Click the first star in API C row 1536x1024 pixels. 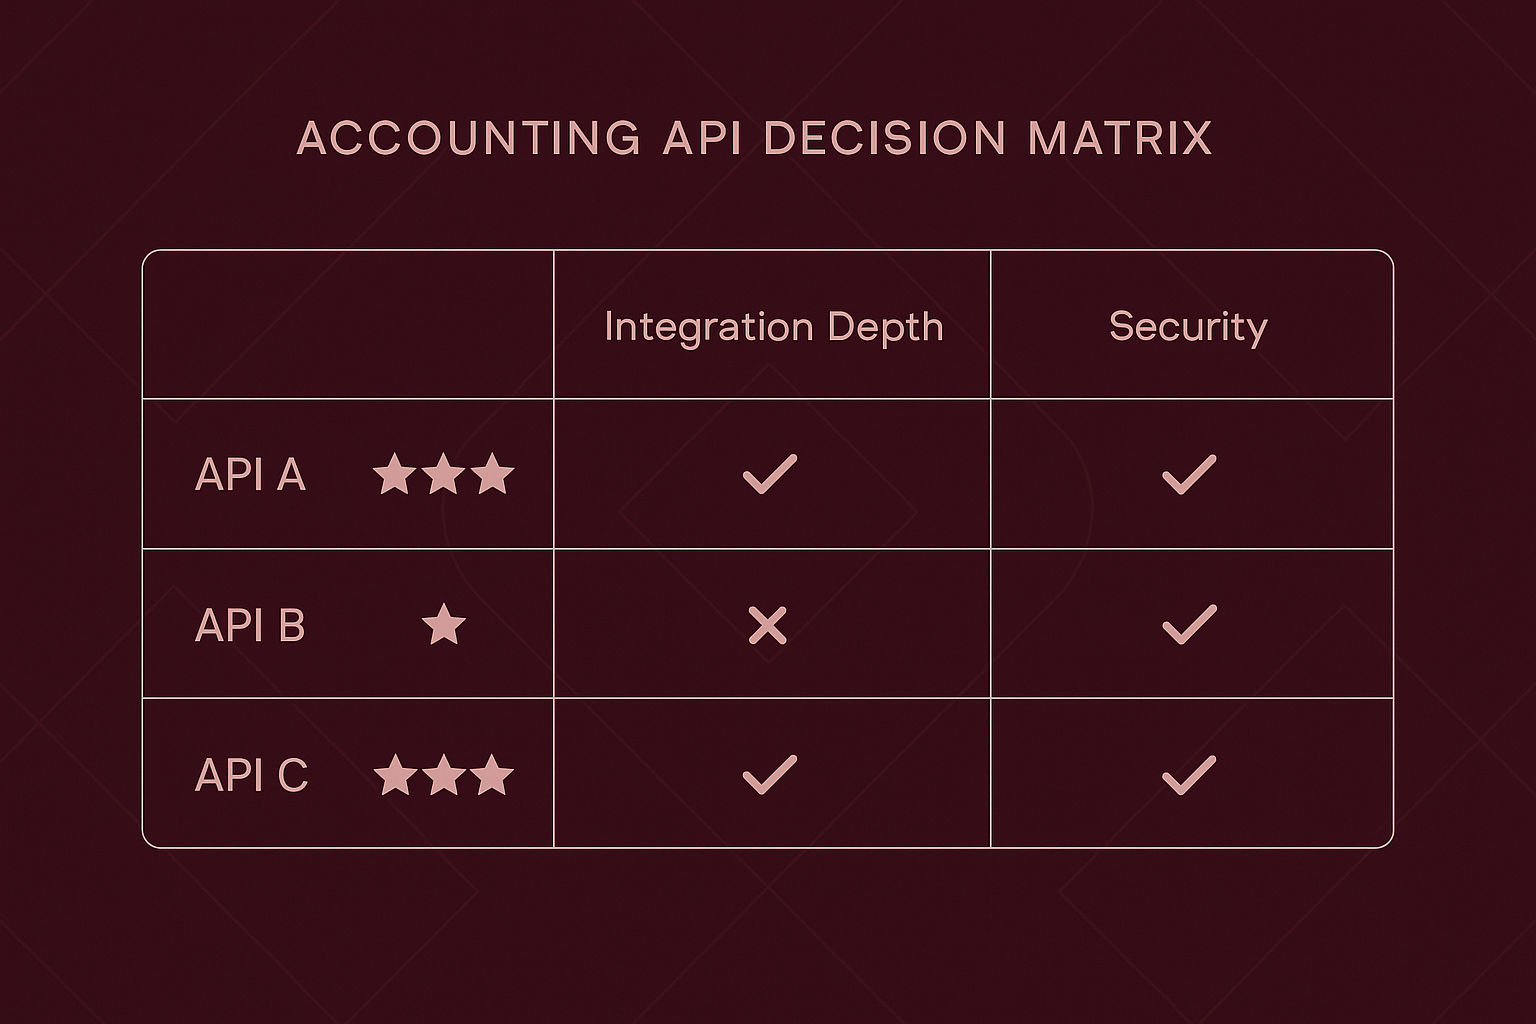pyautogui.click(x=395, y=775)
